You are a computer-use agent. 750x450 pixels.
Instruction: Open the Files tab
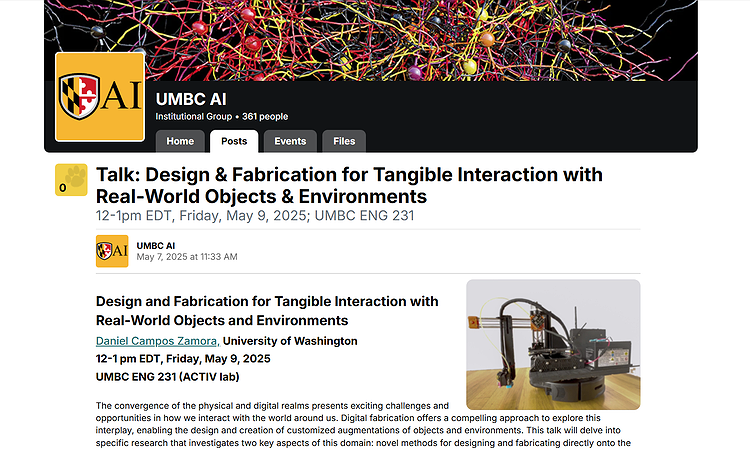344,141
